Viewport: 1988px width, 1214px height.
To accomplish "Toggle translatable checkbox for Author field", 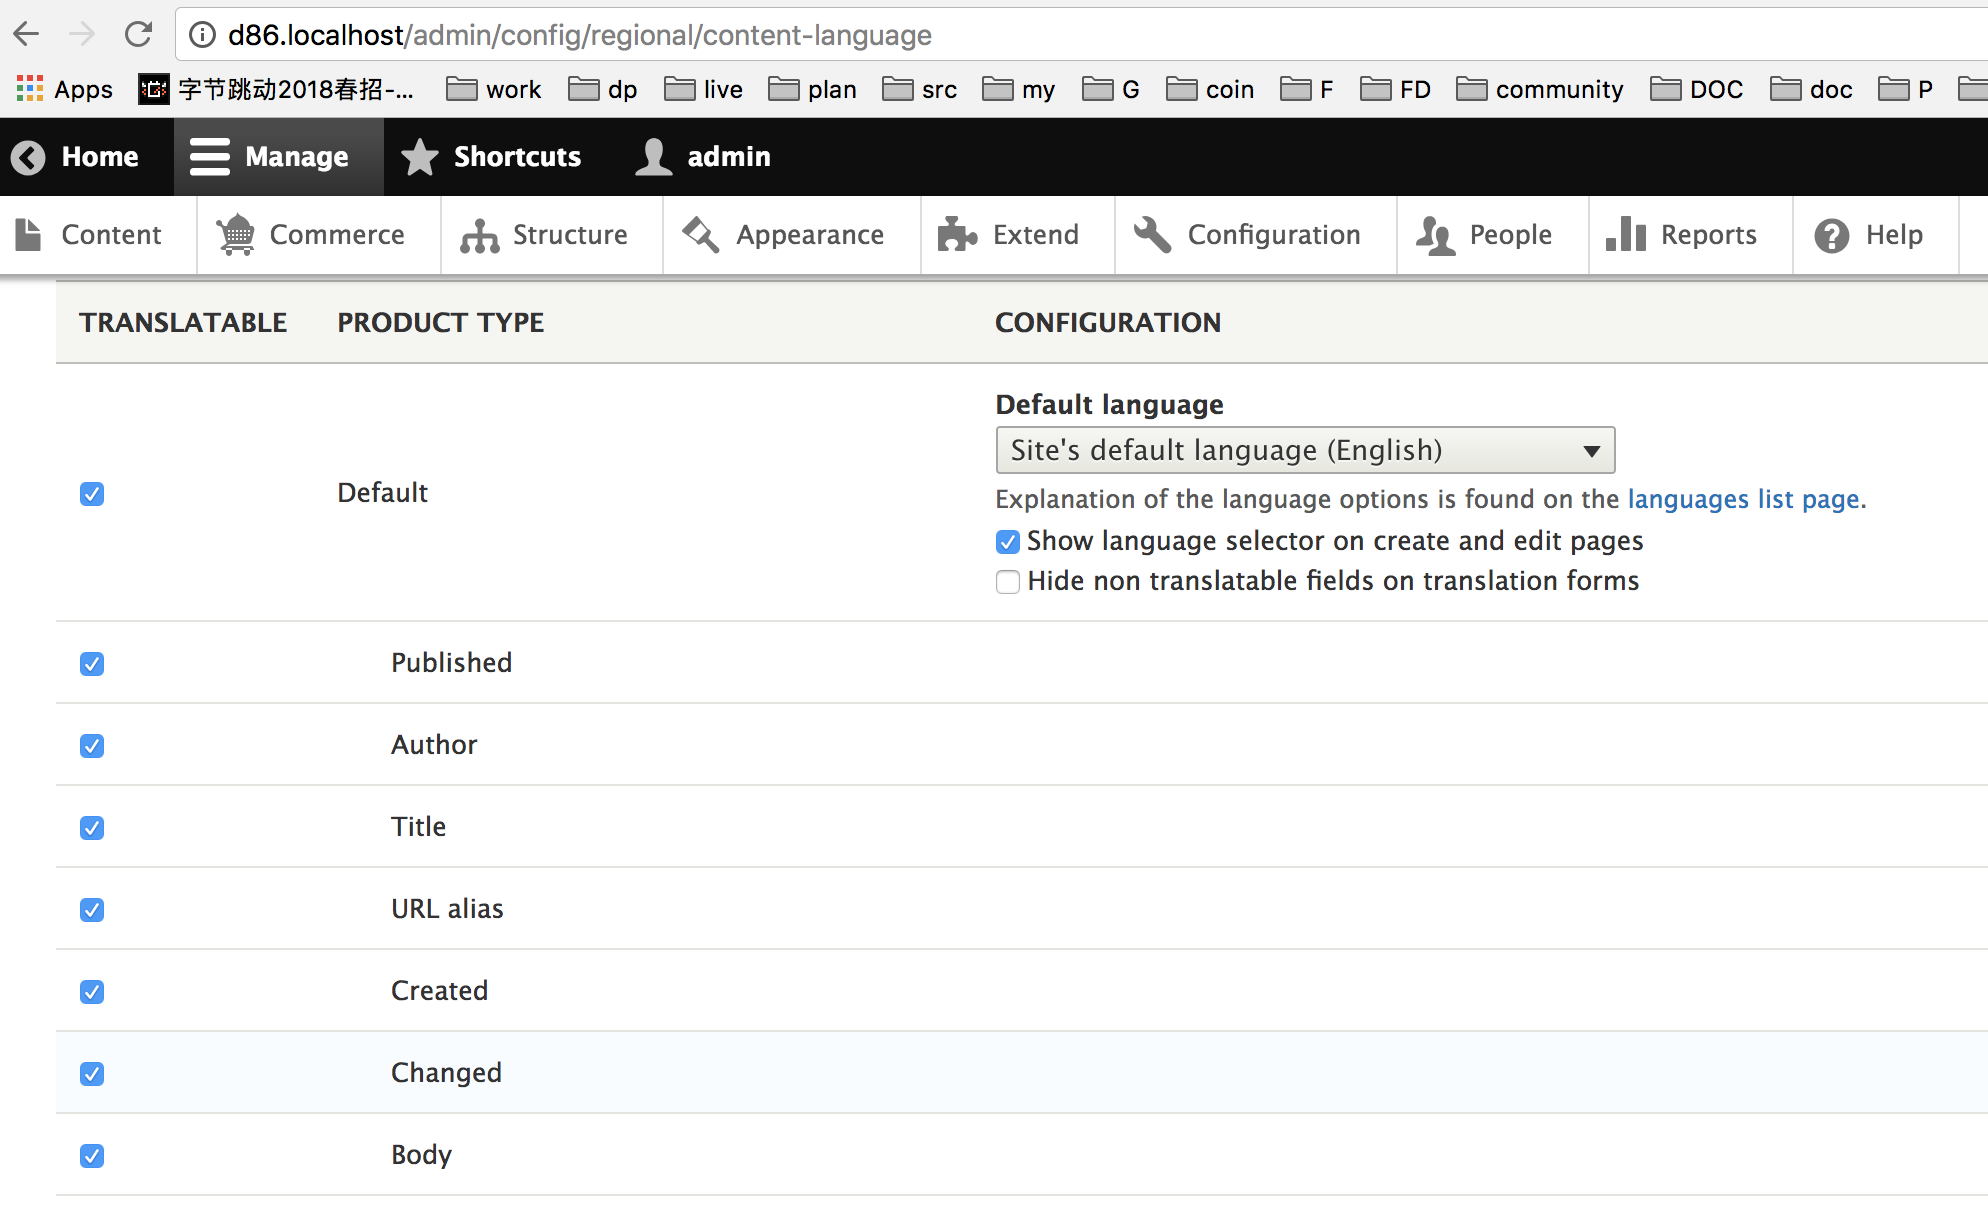I will (x=92, y=745).
